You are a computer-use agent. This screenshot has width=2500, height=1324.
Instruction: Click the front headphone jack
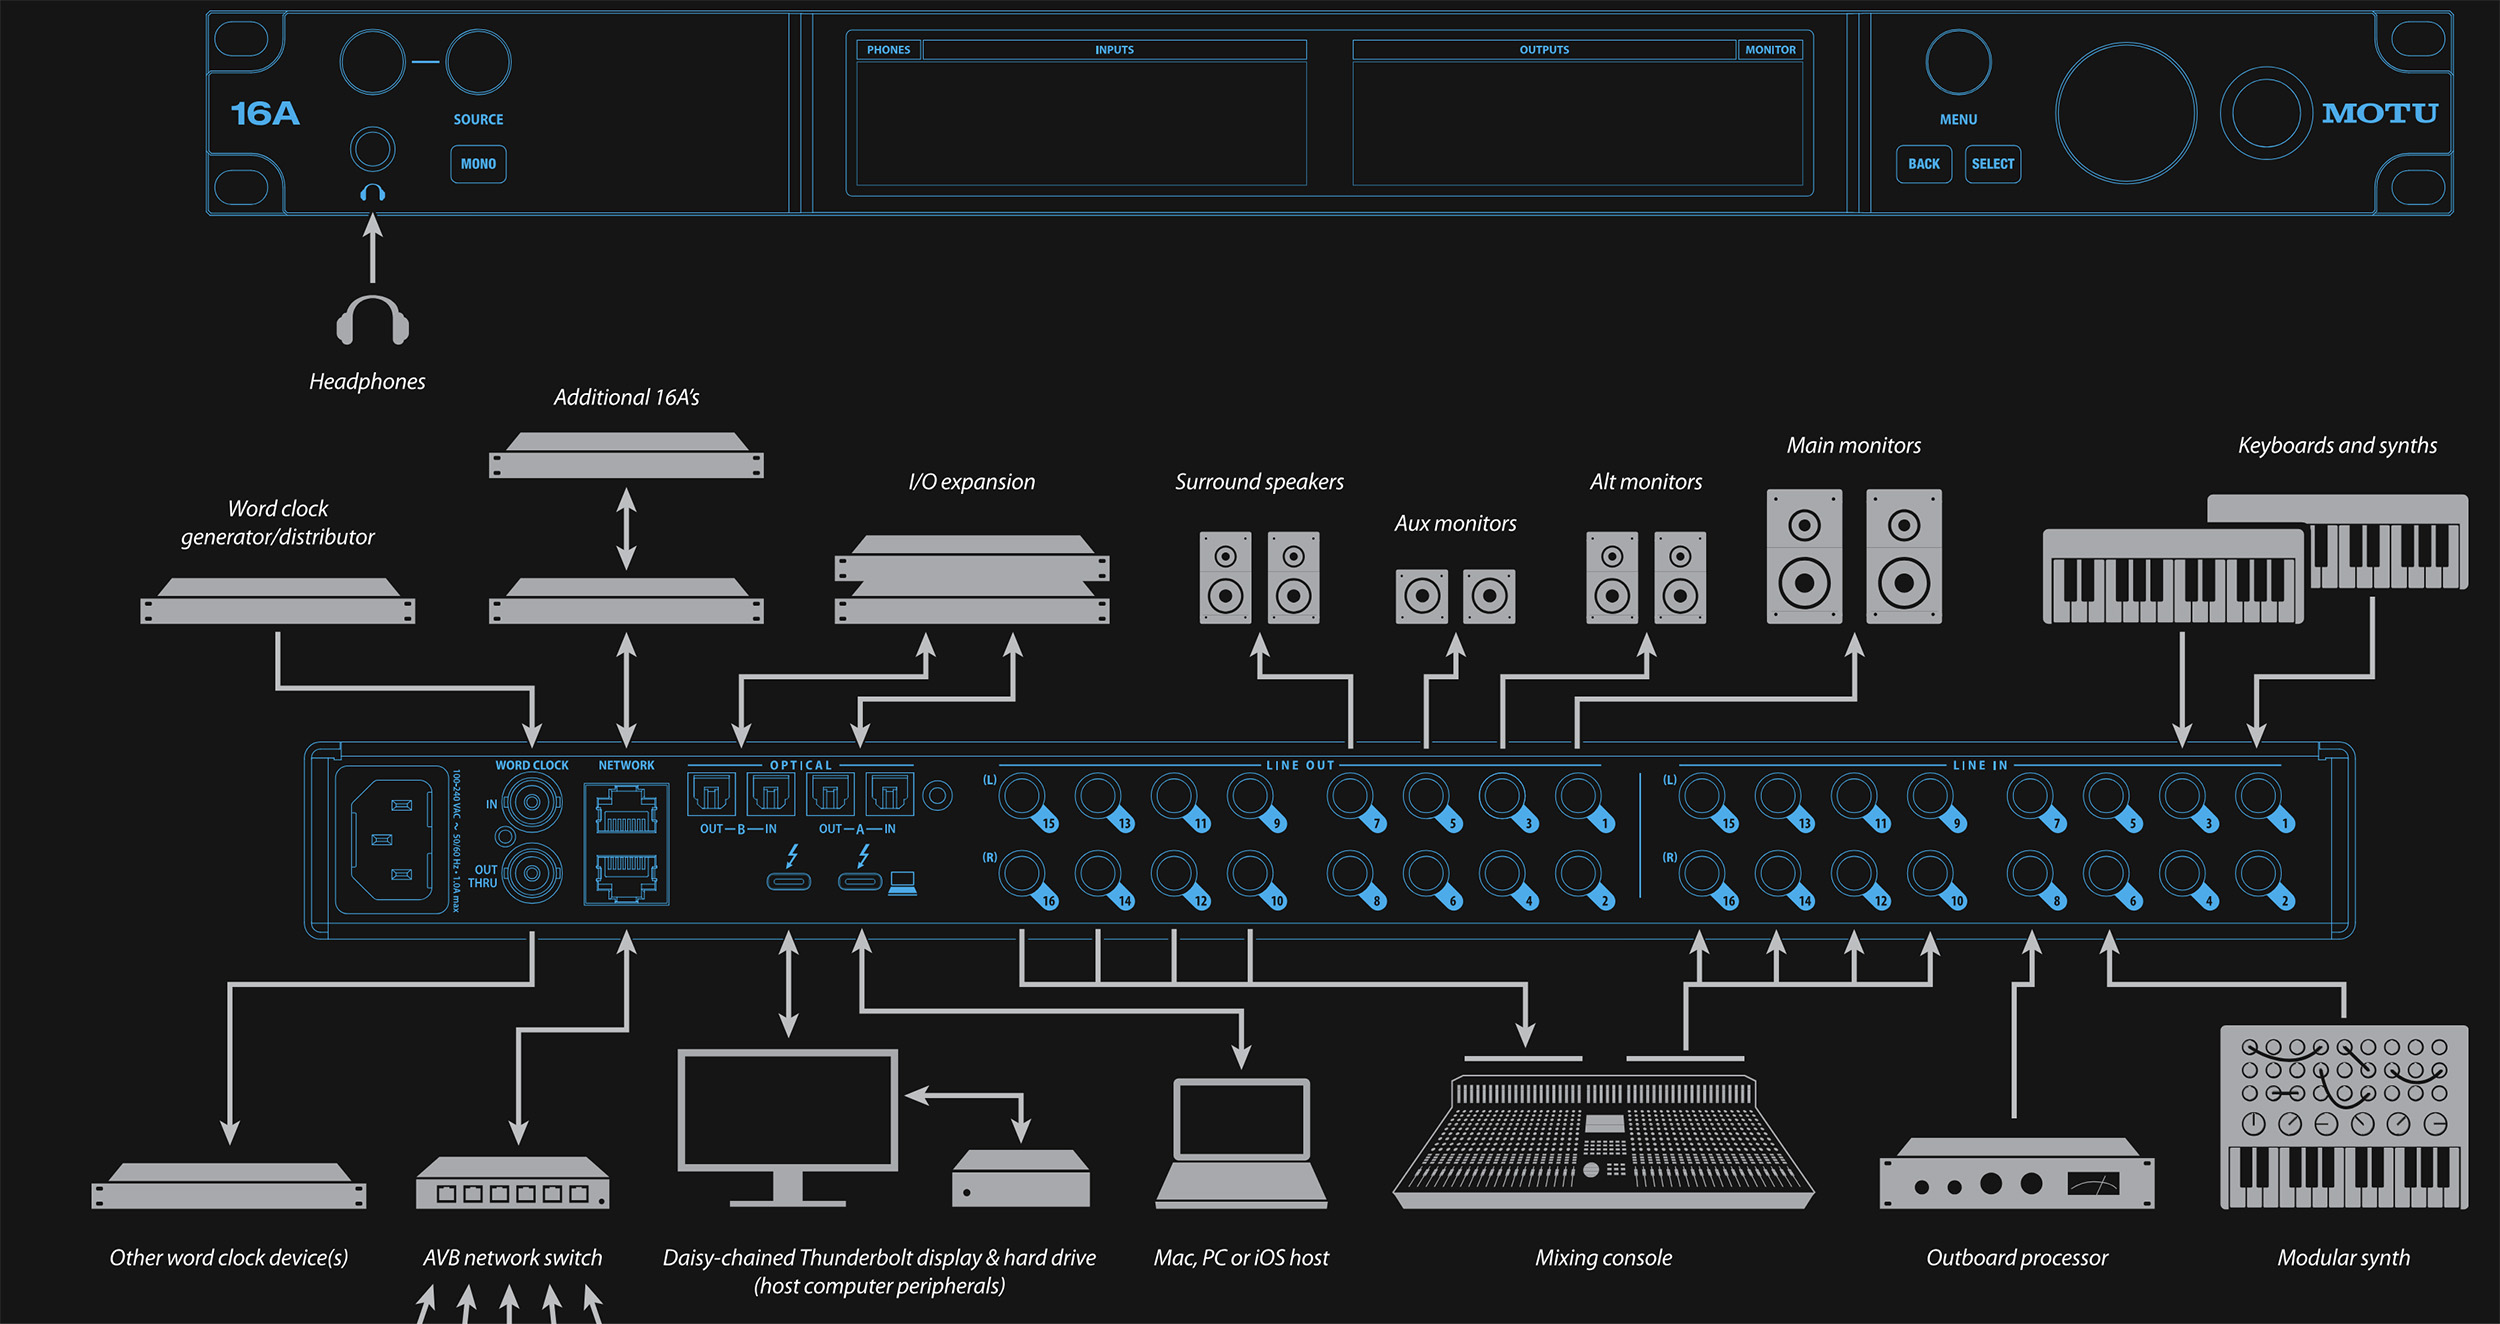click(372, 150)
